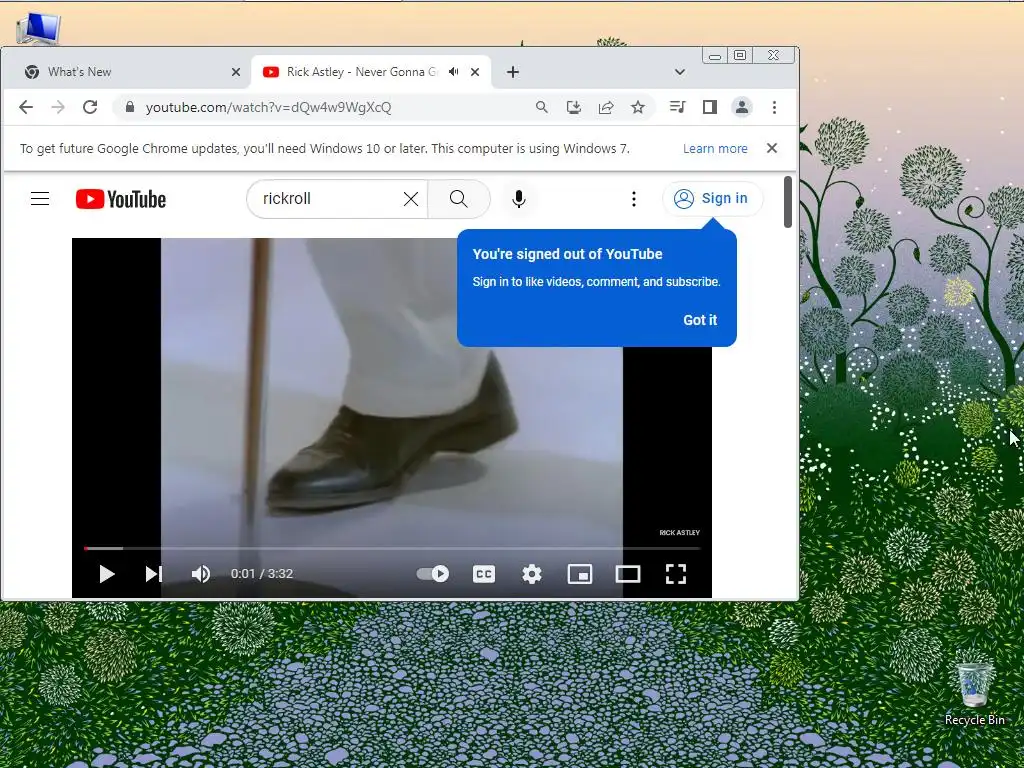The image size is (1024, 768).
Task: Open video player settings gear
Action: (532, 574)
